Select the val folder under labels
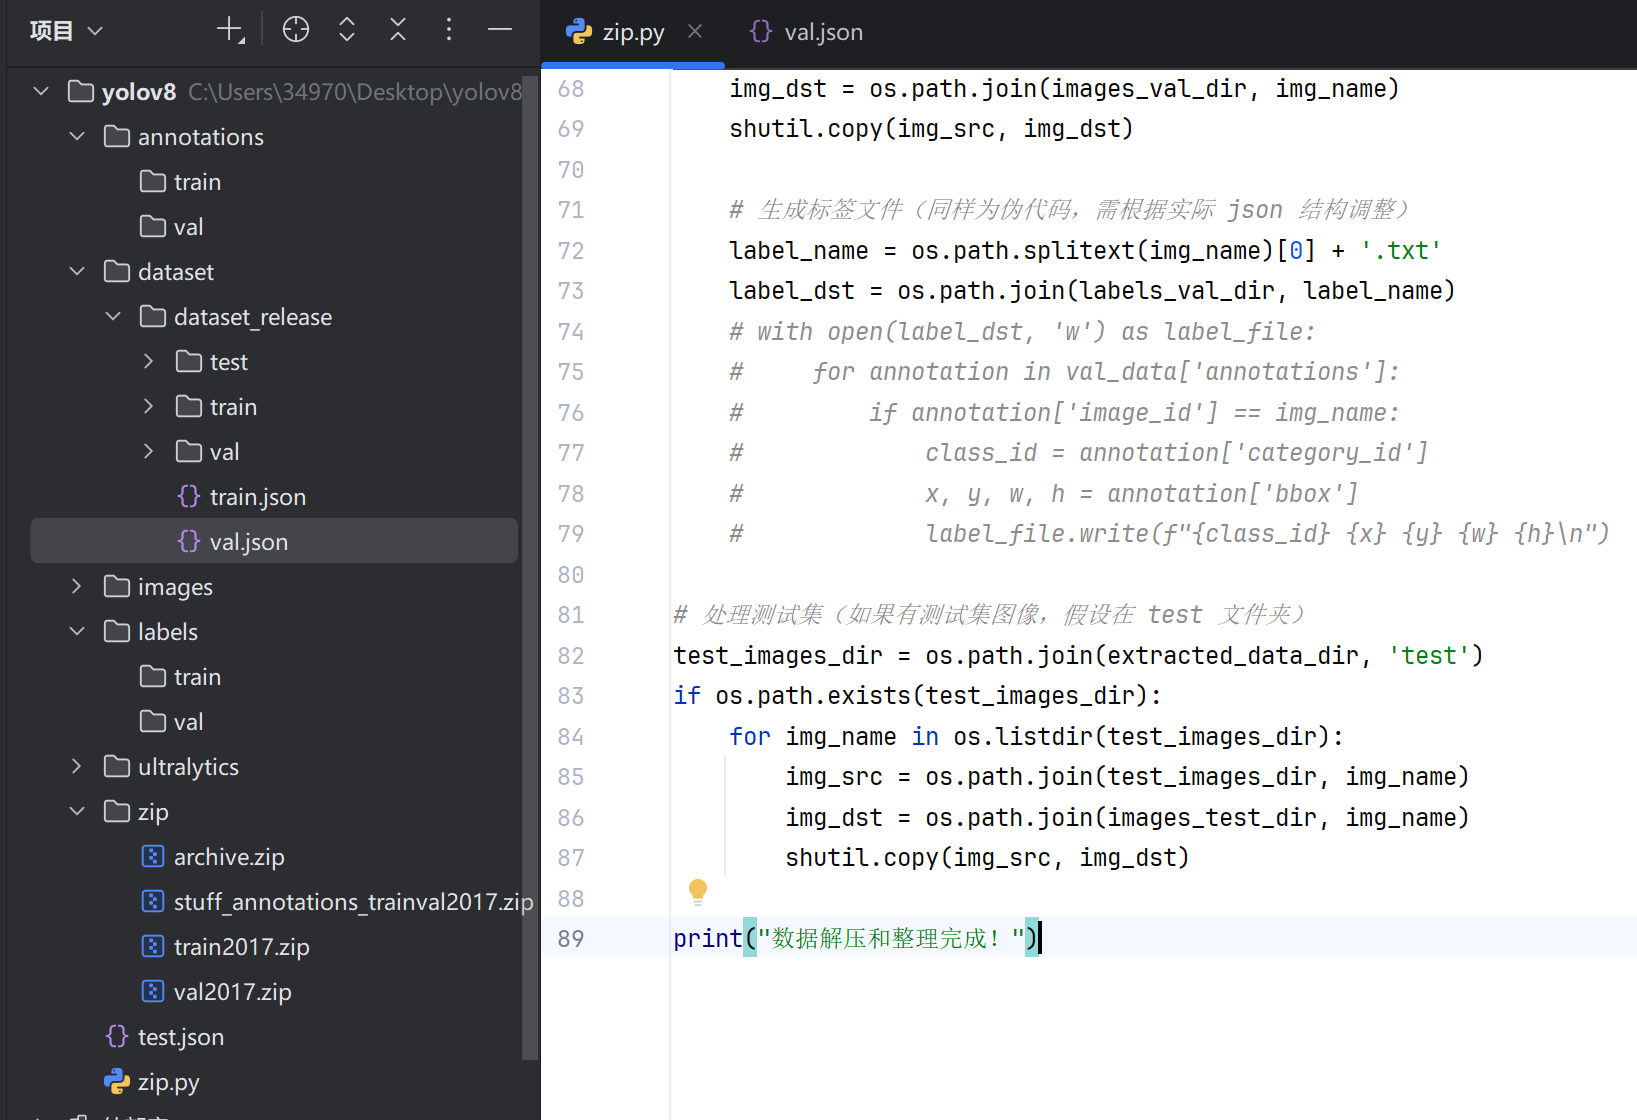The image size is (1637, 1120). coord(274,722)
